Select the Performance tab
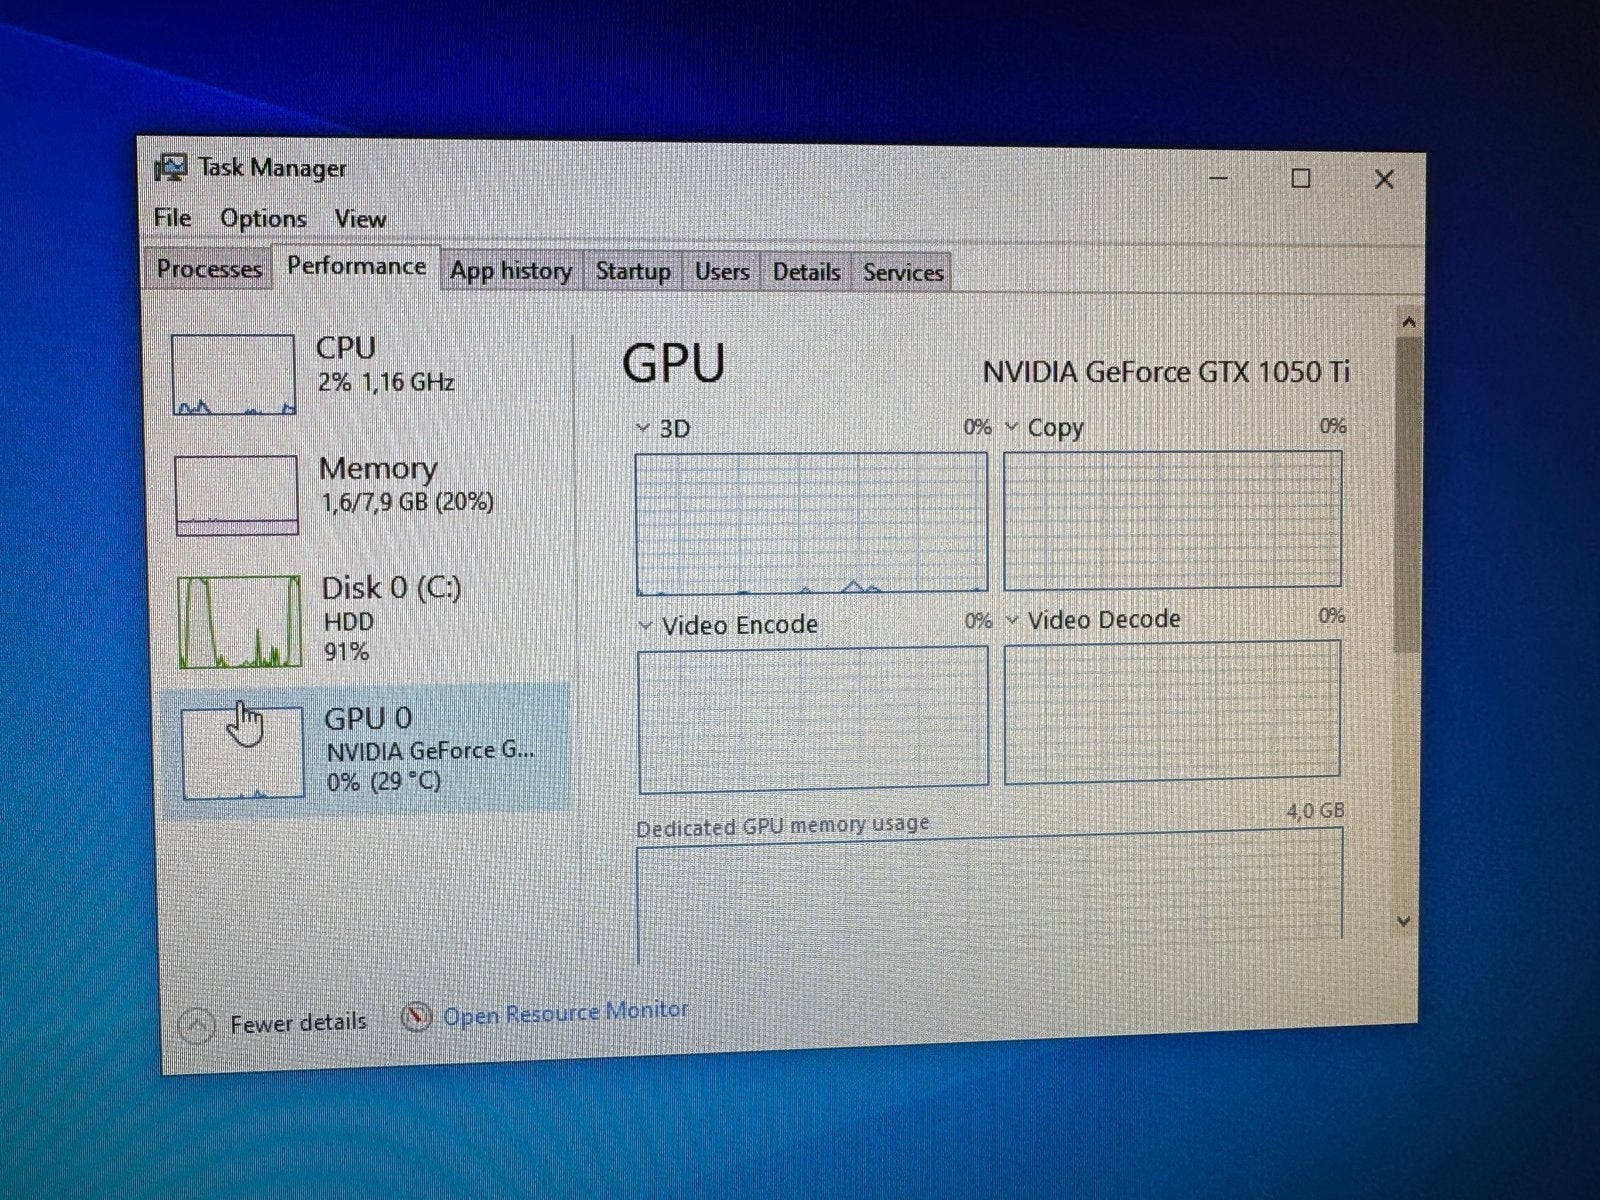 click(356, 266)
